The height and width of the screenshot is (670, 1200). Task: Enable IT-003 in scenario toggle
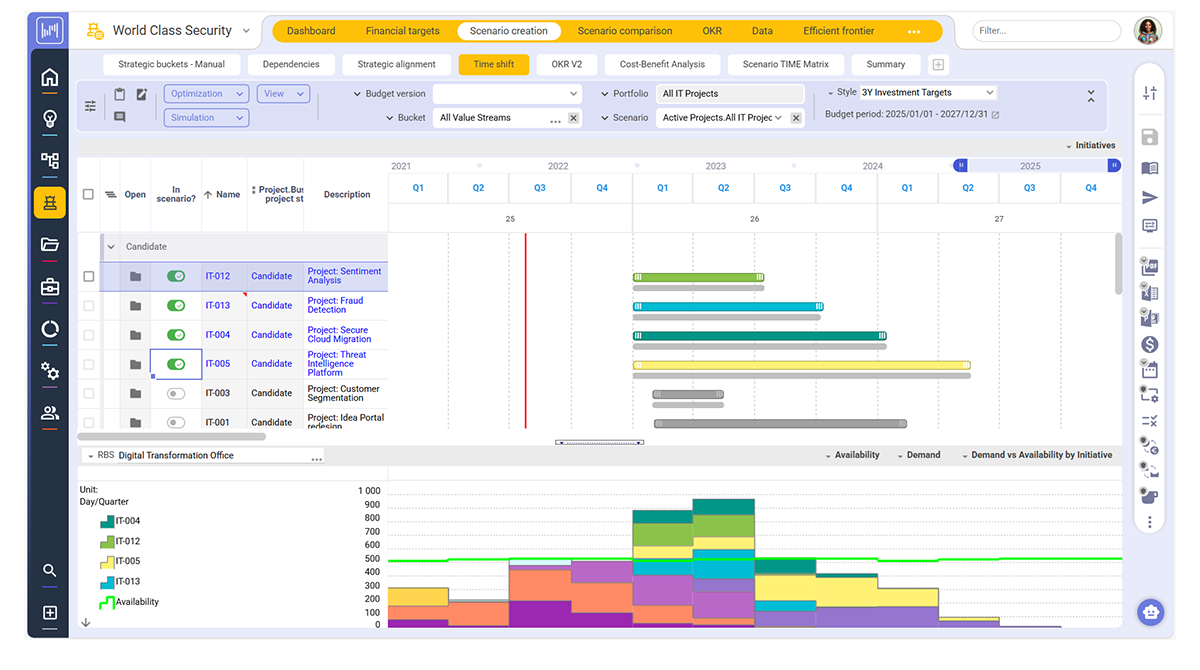176,394
